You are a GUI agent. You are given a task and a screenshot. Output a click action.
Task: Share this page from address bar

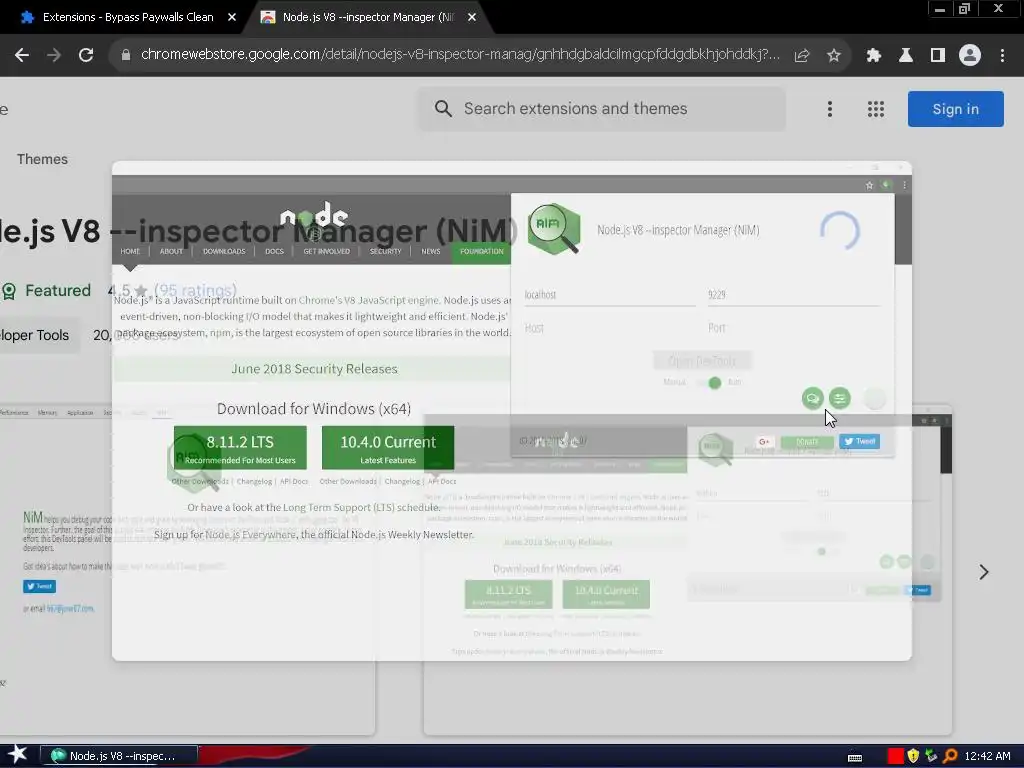(802, 56)
